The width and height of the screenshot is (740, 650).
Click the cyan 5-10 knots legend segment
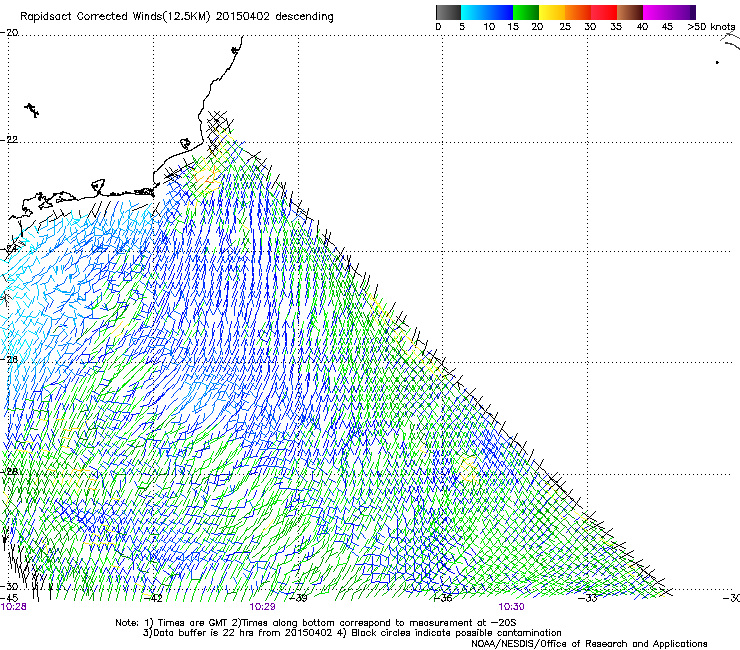pyautogui.click(x=474, y=12)
